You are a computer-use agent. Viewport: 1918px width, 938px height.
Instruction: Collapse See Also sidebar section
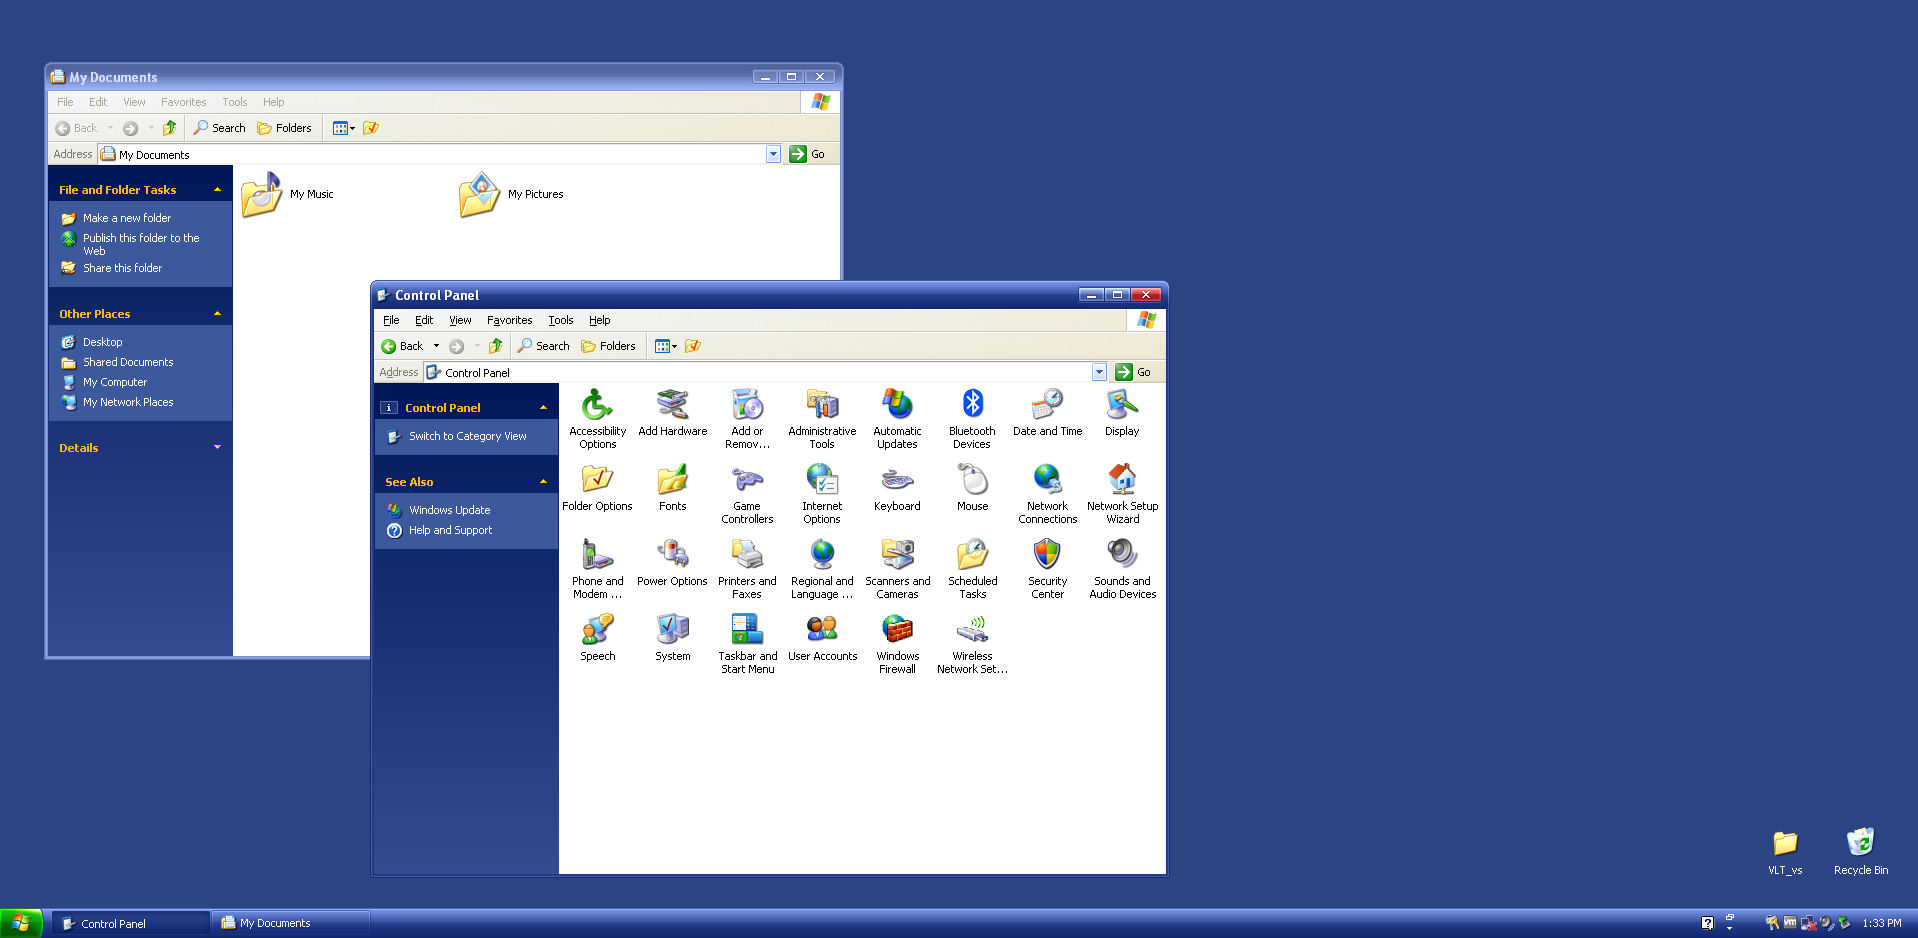point(543,481)
